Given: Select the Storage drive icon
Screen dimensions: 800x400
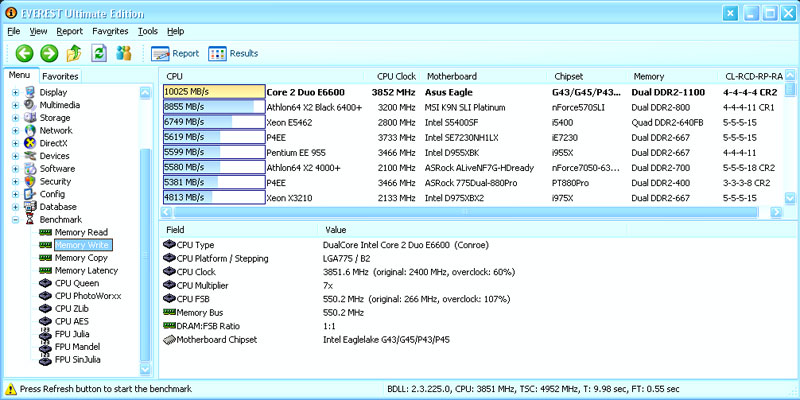Looking at the screenshot, I should coord(30,118).
